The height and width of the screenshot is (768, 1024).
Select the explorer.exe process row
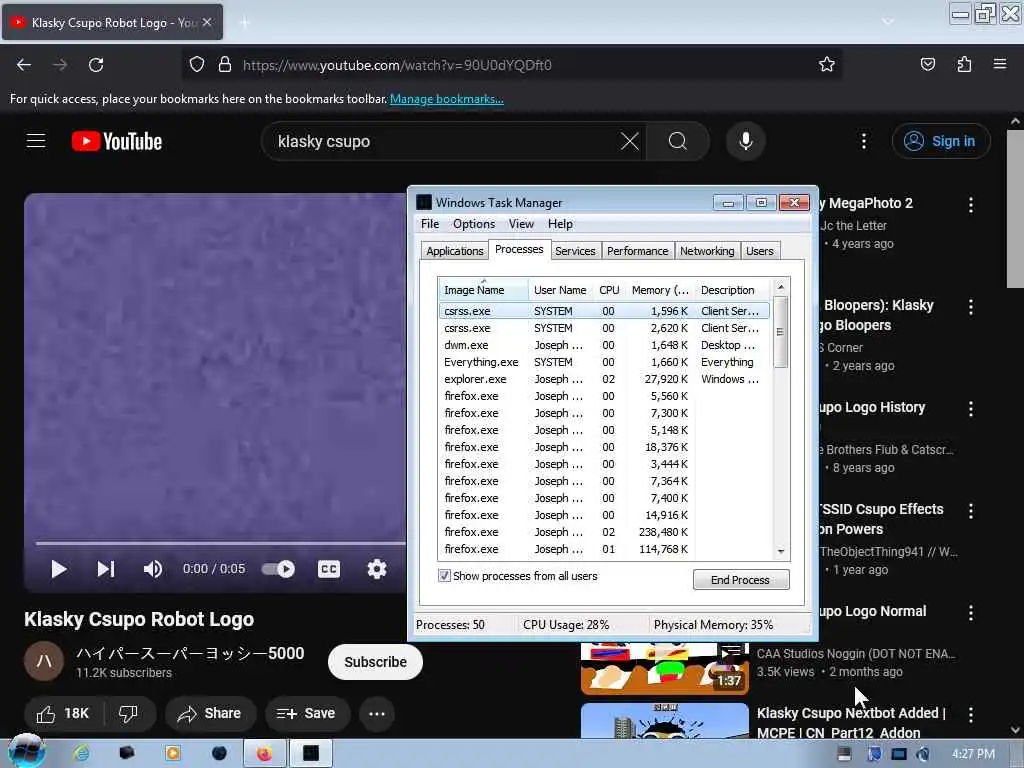604,379
